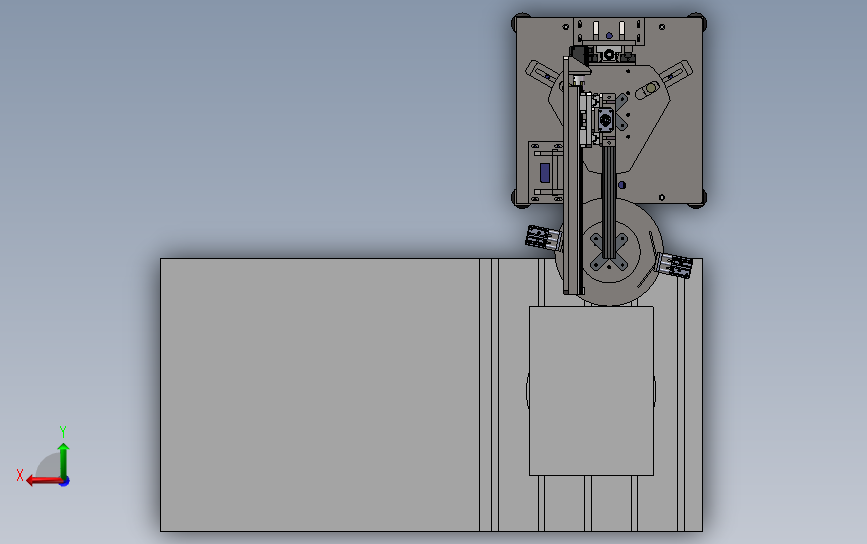This screenshot has height=544, width=867.
Task: Select the yellowish knob in the slotted plate
Action: 651,88
